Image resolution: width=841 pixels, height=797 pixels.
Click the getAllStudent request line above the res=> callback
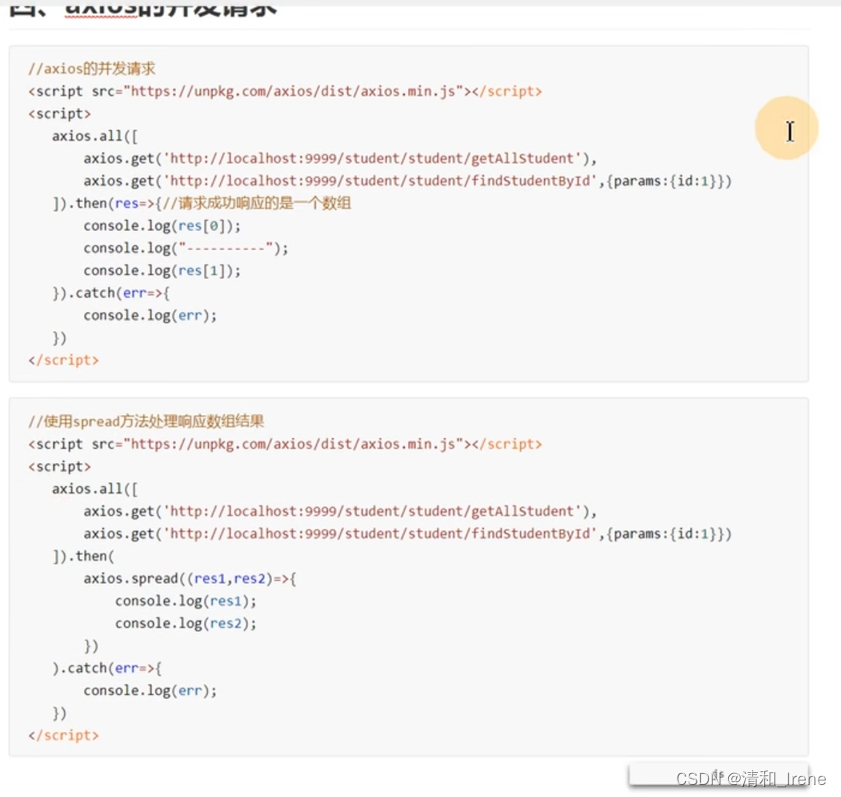click(x=340, y=159)
